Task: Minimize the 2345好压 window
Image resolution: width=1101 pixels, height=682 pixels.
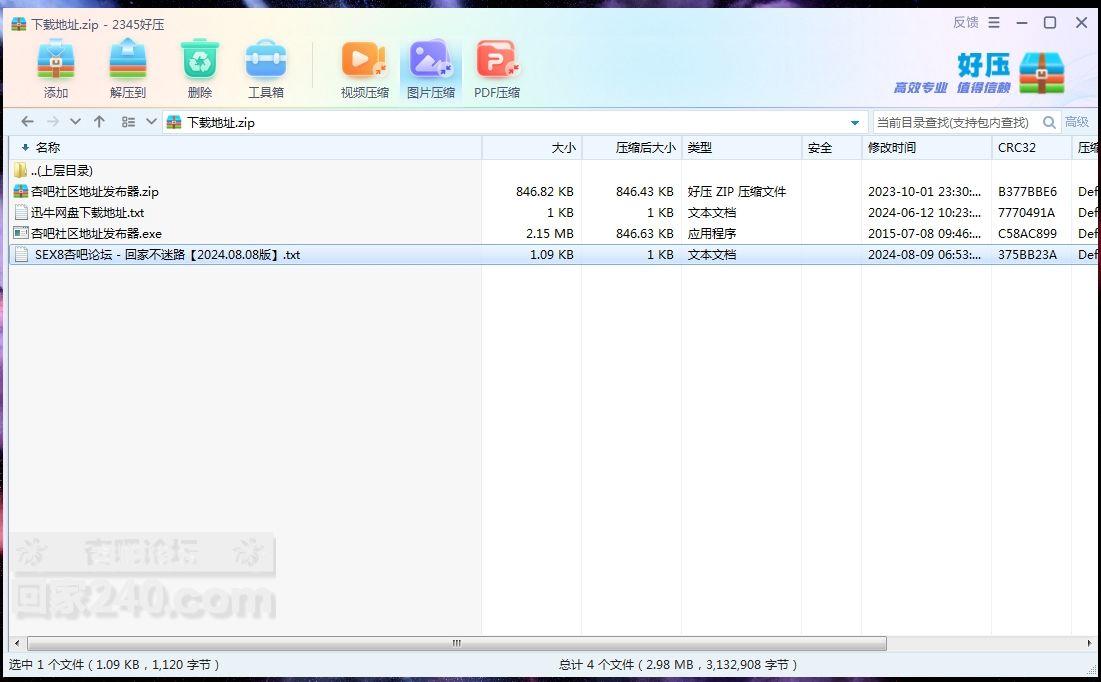Action: pyautogui.click(x=1022, y=22)
